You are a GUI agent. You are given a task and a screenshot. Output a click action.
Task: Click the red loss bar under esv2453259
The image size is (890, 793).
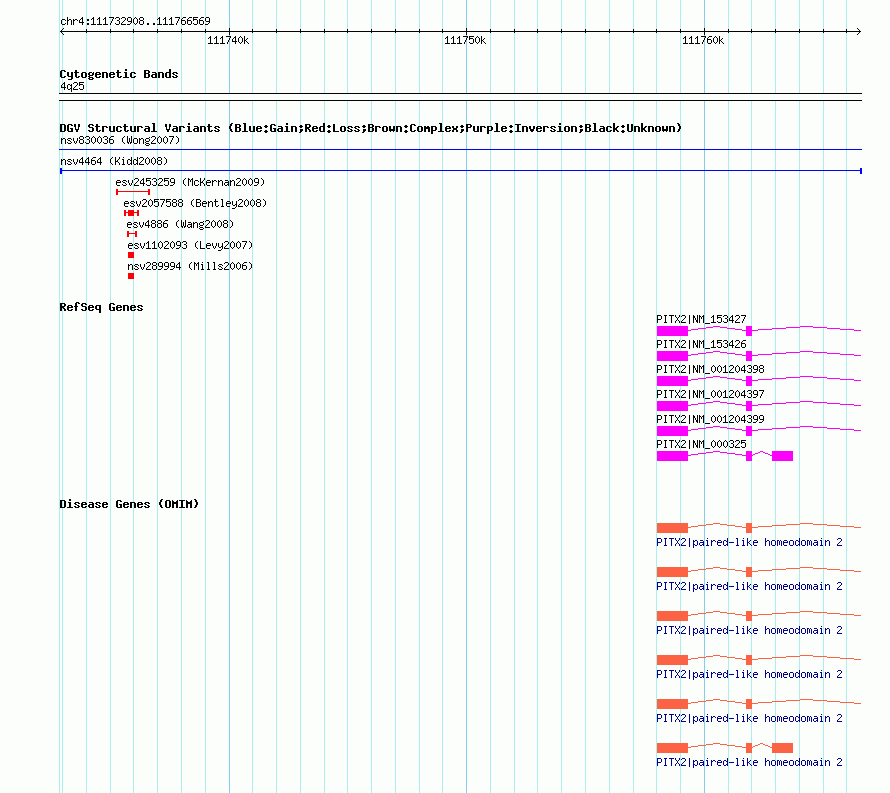pyautogui.click(x=133, y=192)
